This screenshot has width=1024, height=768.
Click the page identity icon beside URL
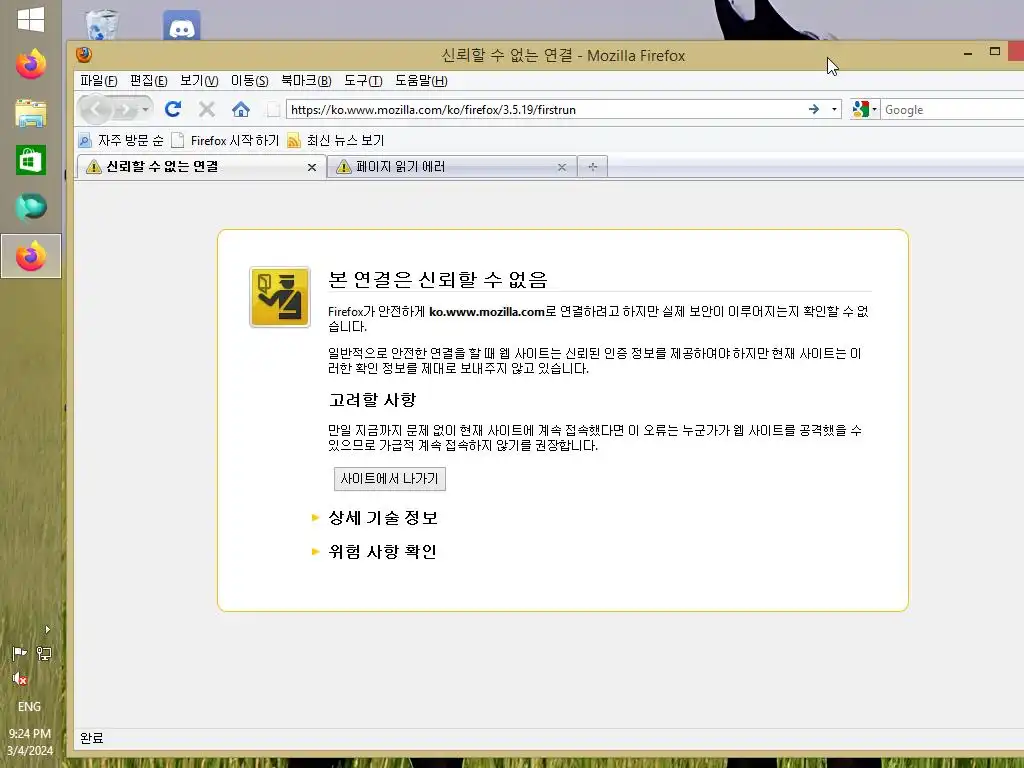coord(274,110)
